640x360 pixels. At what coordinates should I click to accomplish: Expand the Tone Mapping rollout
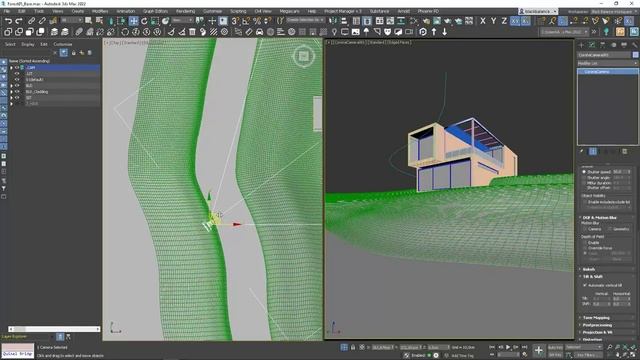click(596, 318)
